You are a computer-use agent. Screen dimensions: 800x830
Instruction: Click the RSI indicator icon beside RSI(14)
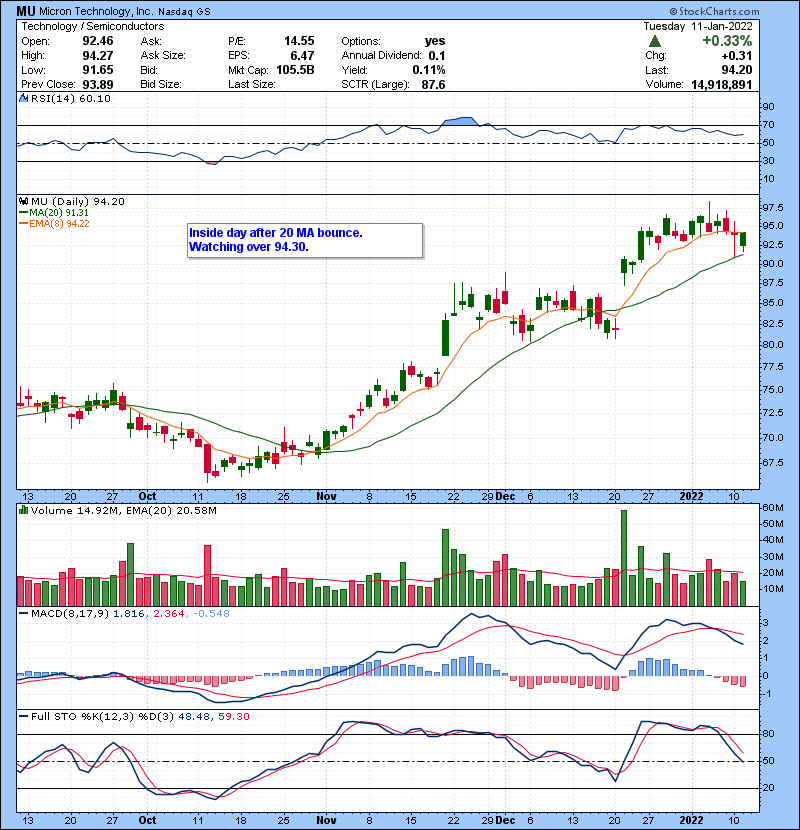pos(23,98)
